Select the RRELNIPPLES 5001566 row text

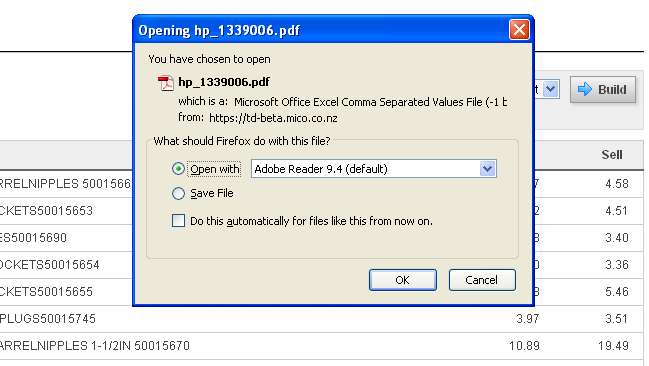tap(65, 184)
